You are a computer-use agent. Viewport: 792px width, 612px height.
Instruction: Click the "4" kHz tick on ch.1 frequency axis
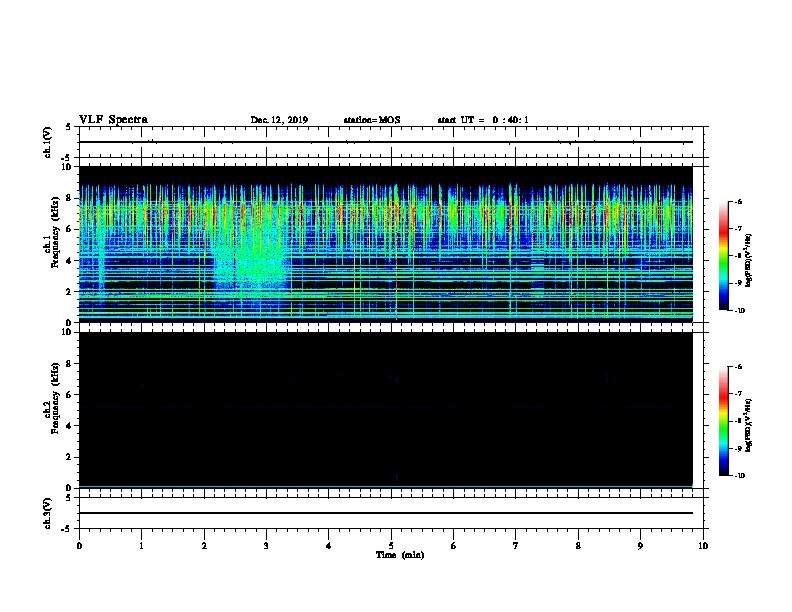point(69,261)
